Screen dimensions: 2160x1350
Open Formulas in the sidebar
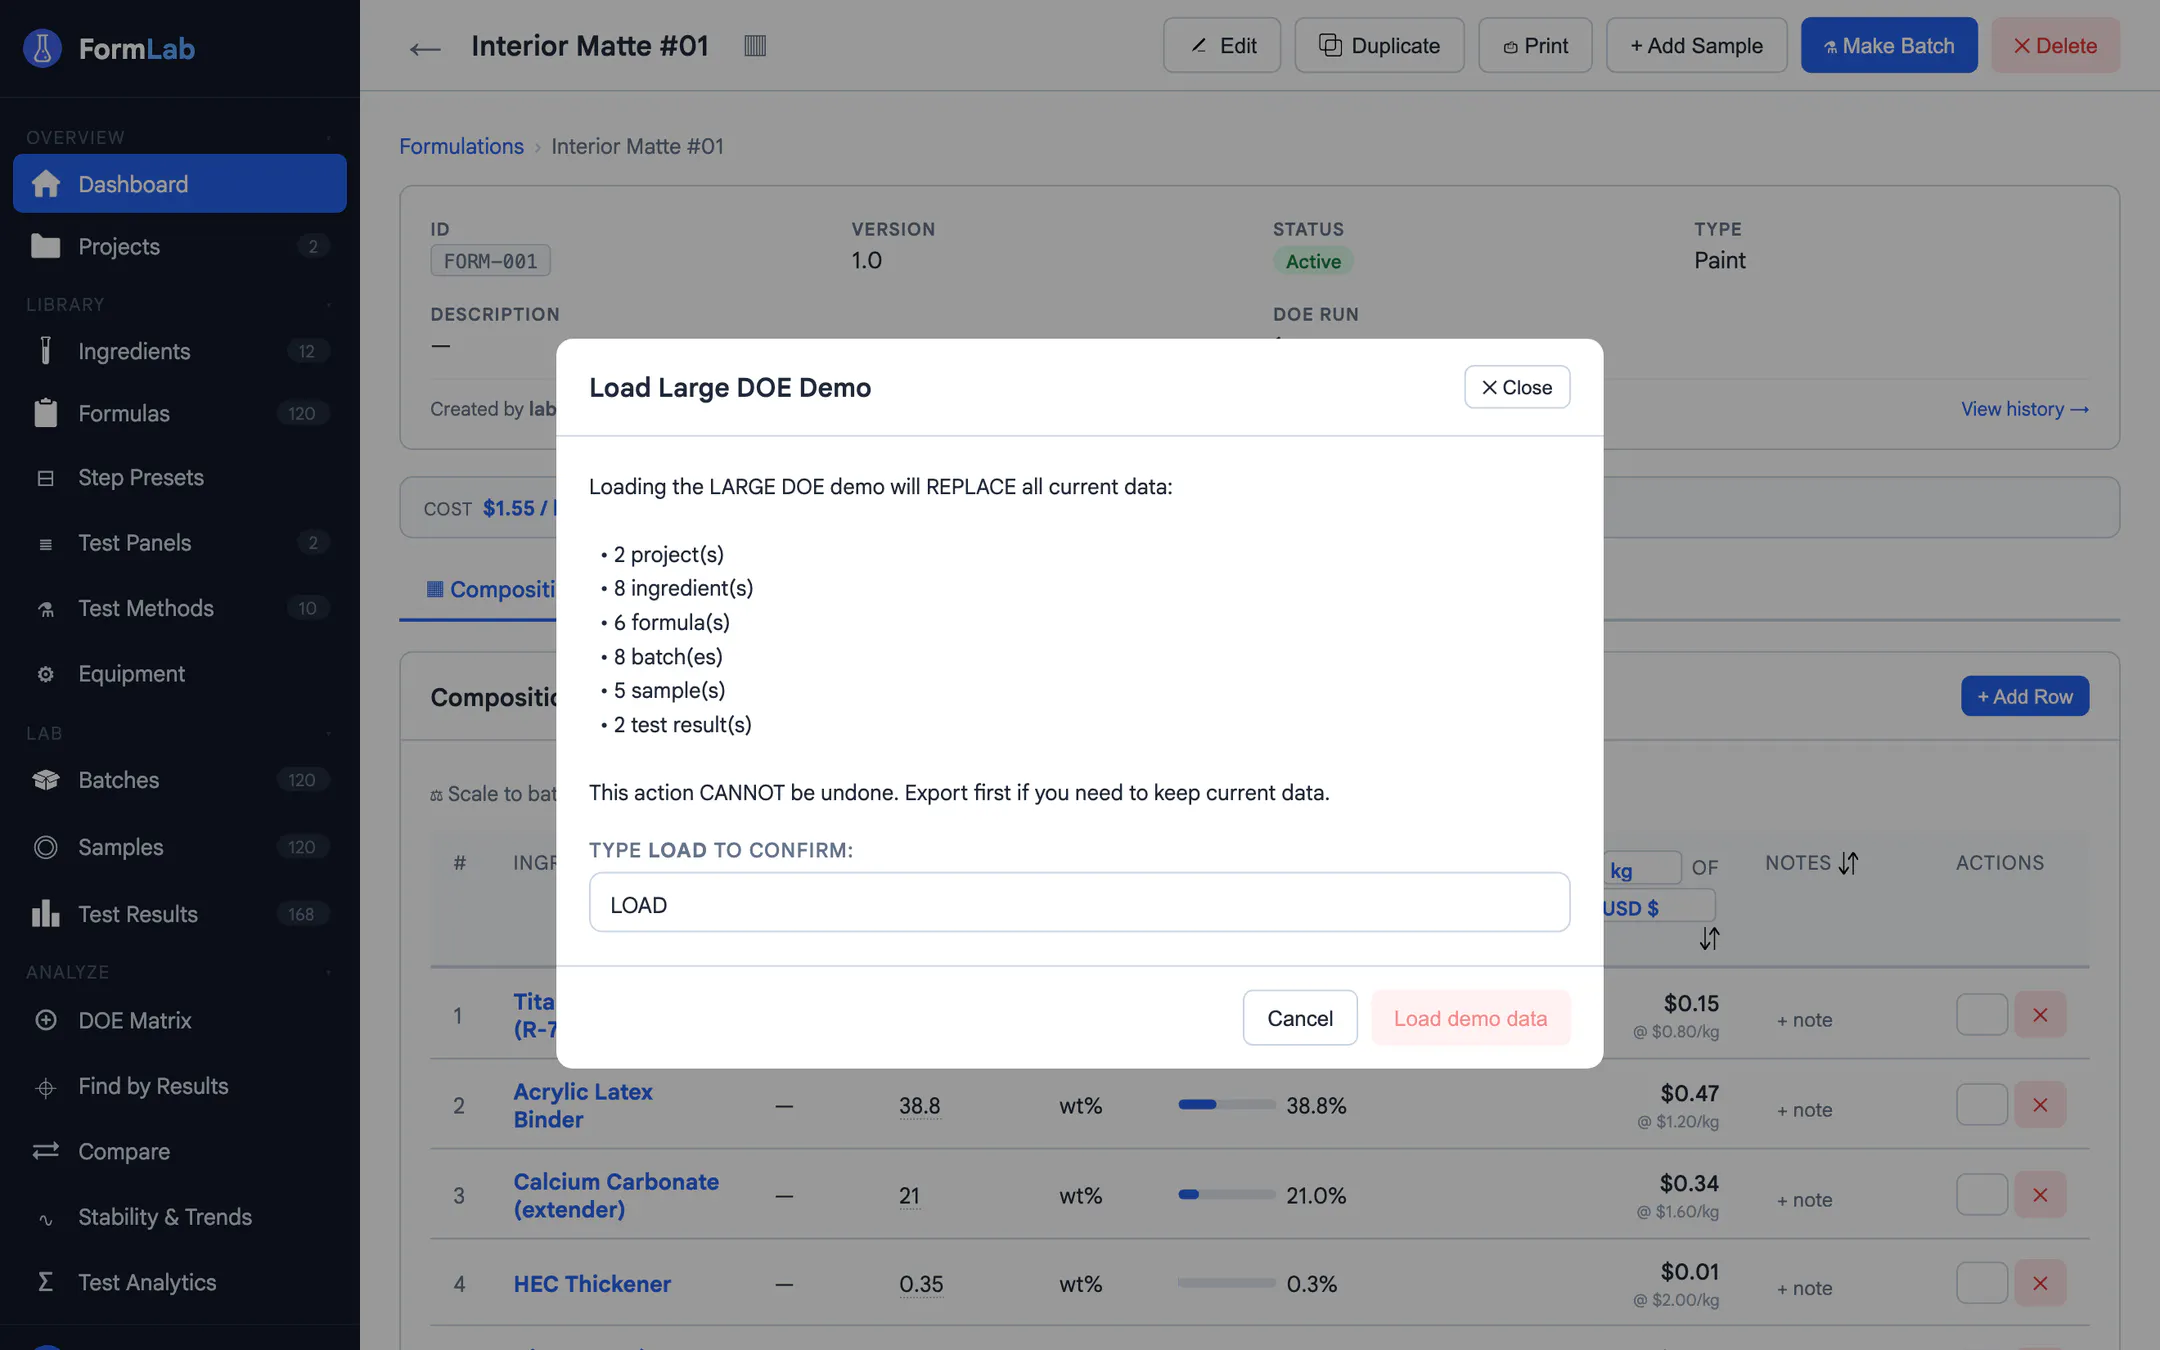(x=180, y=413)
